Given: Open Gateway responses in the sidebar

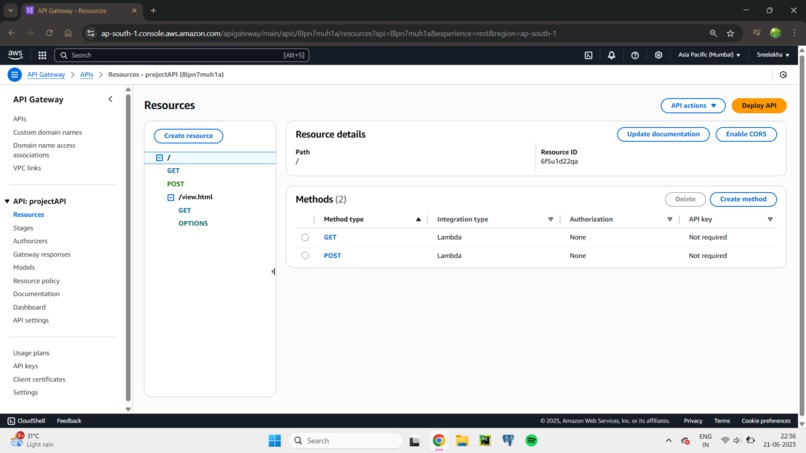Looking at the screenshot, I should click(42, 255).
